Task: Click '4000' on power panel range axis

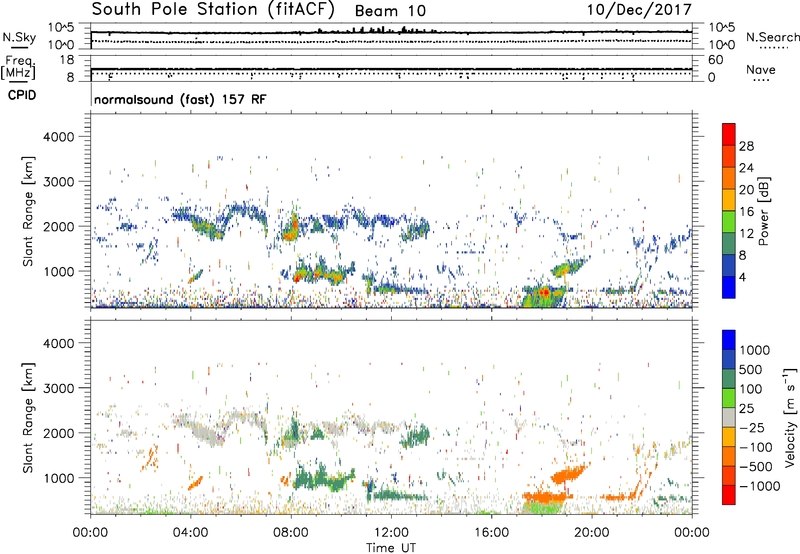Action: point(58,137)
